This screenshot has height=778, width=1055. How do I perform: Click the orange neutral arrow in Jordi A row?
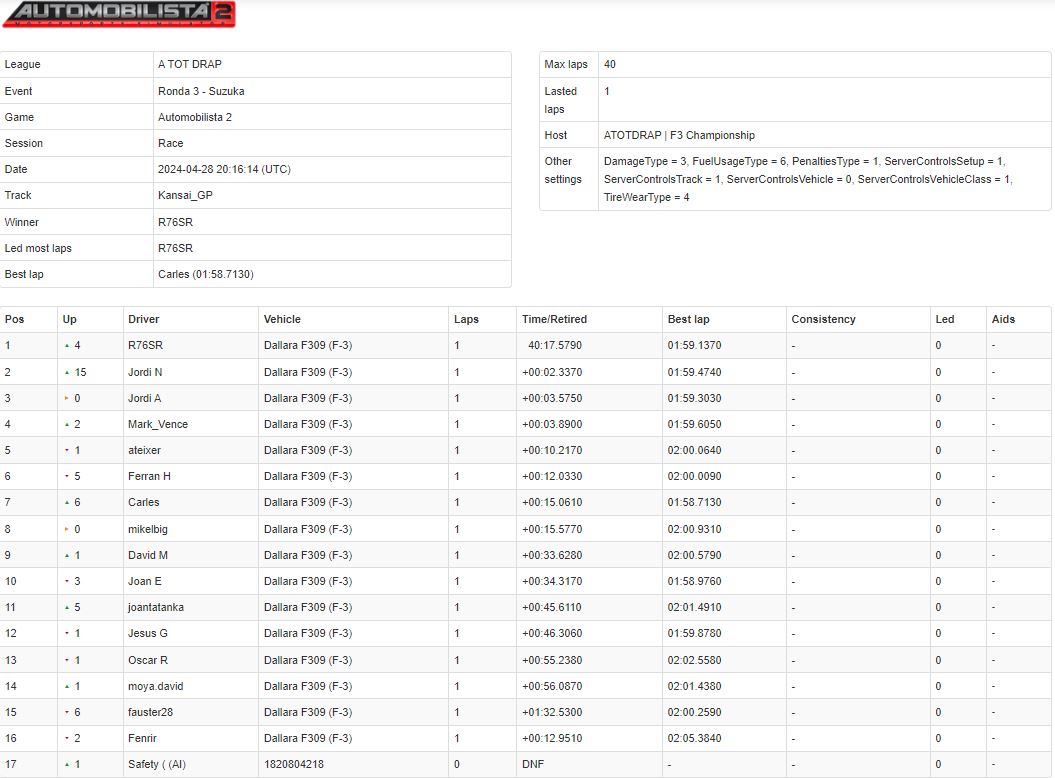coord(67,398)
